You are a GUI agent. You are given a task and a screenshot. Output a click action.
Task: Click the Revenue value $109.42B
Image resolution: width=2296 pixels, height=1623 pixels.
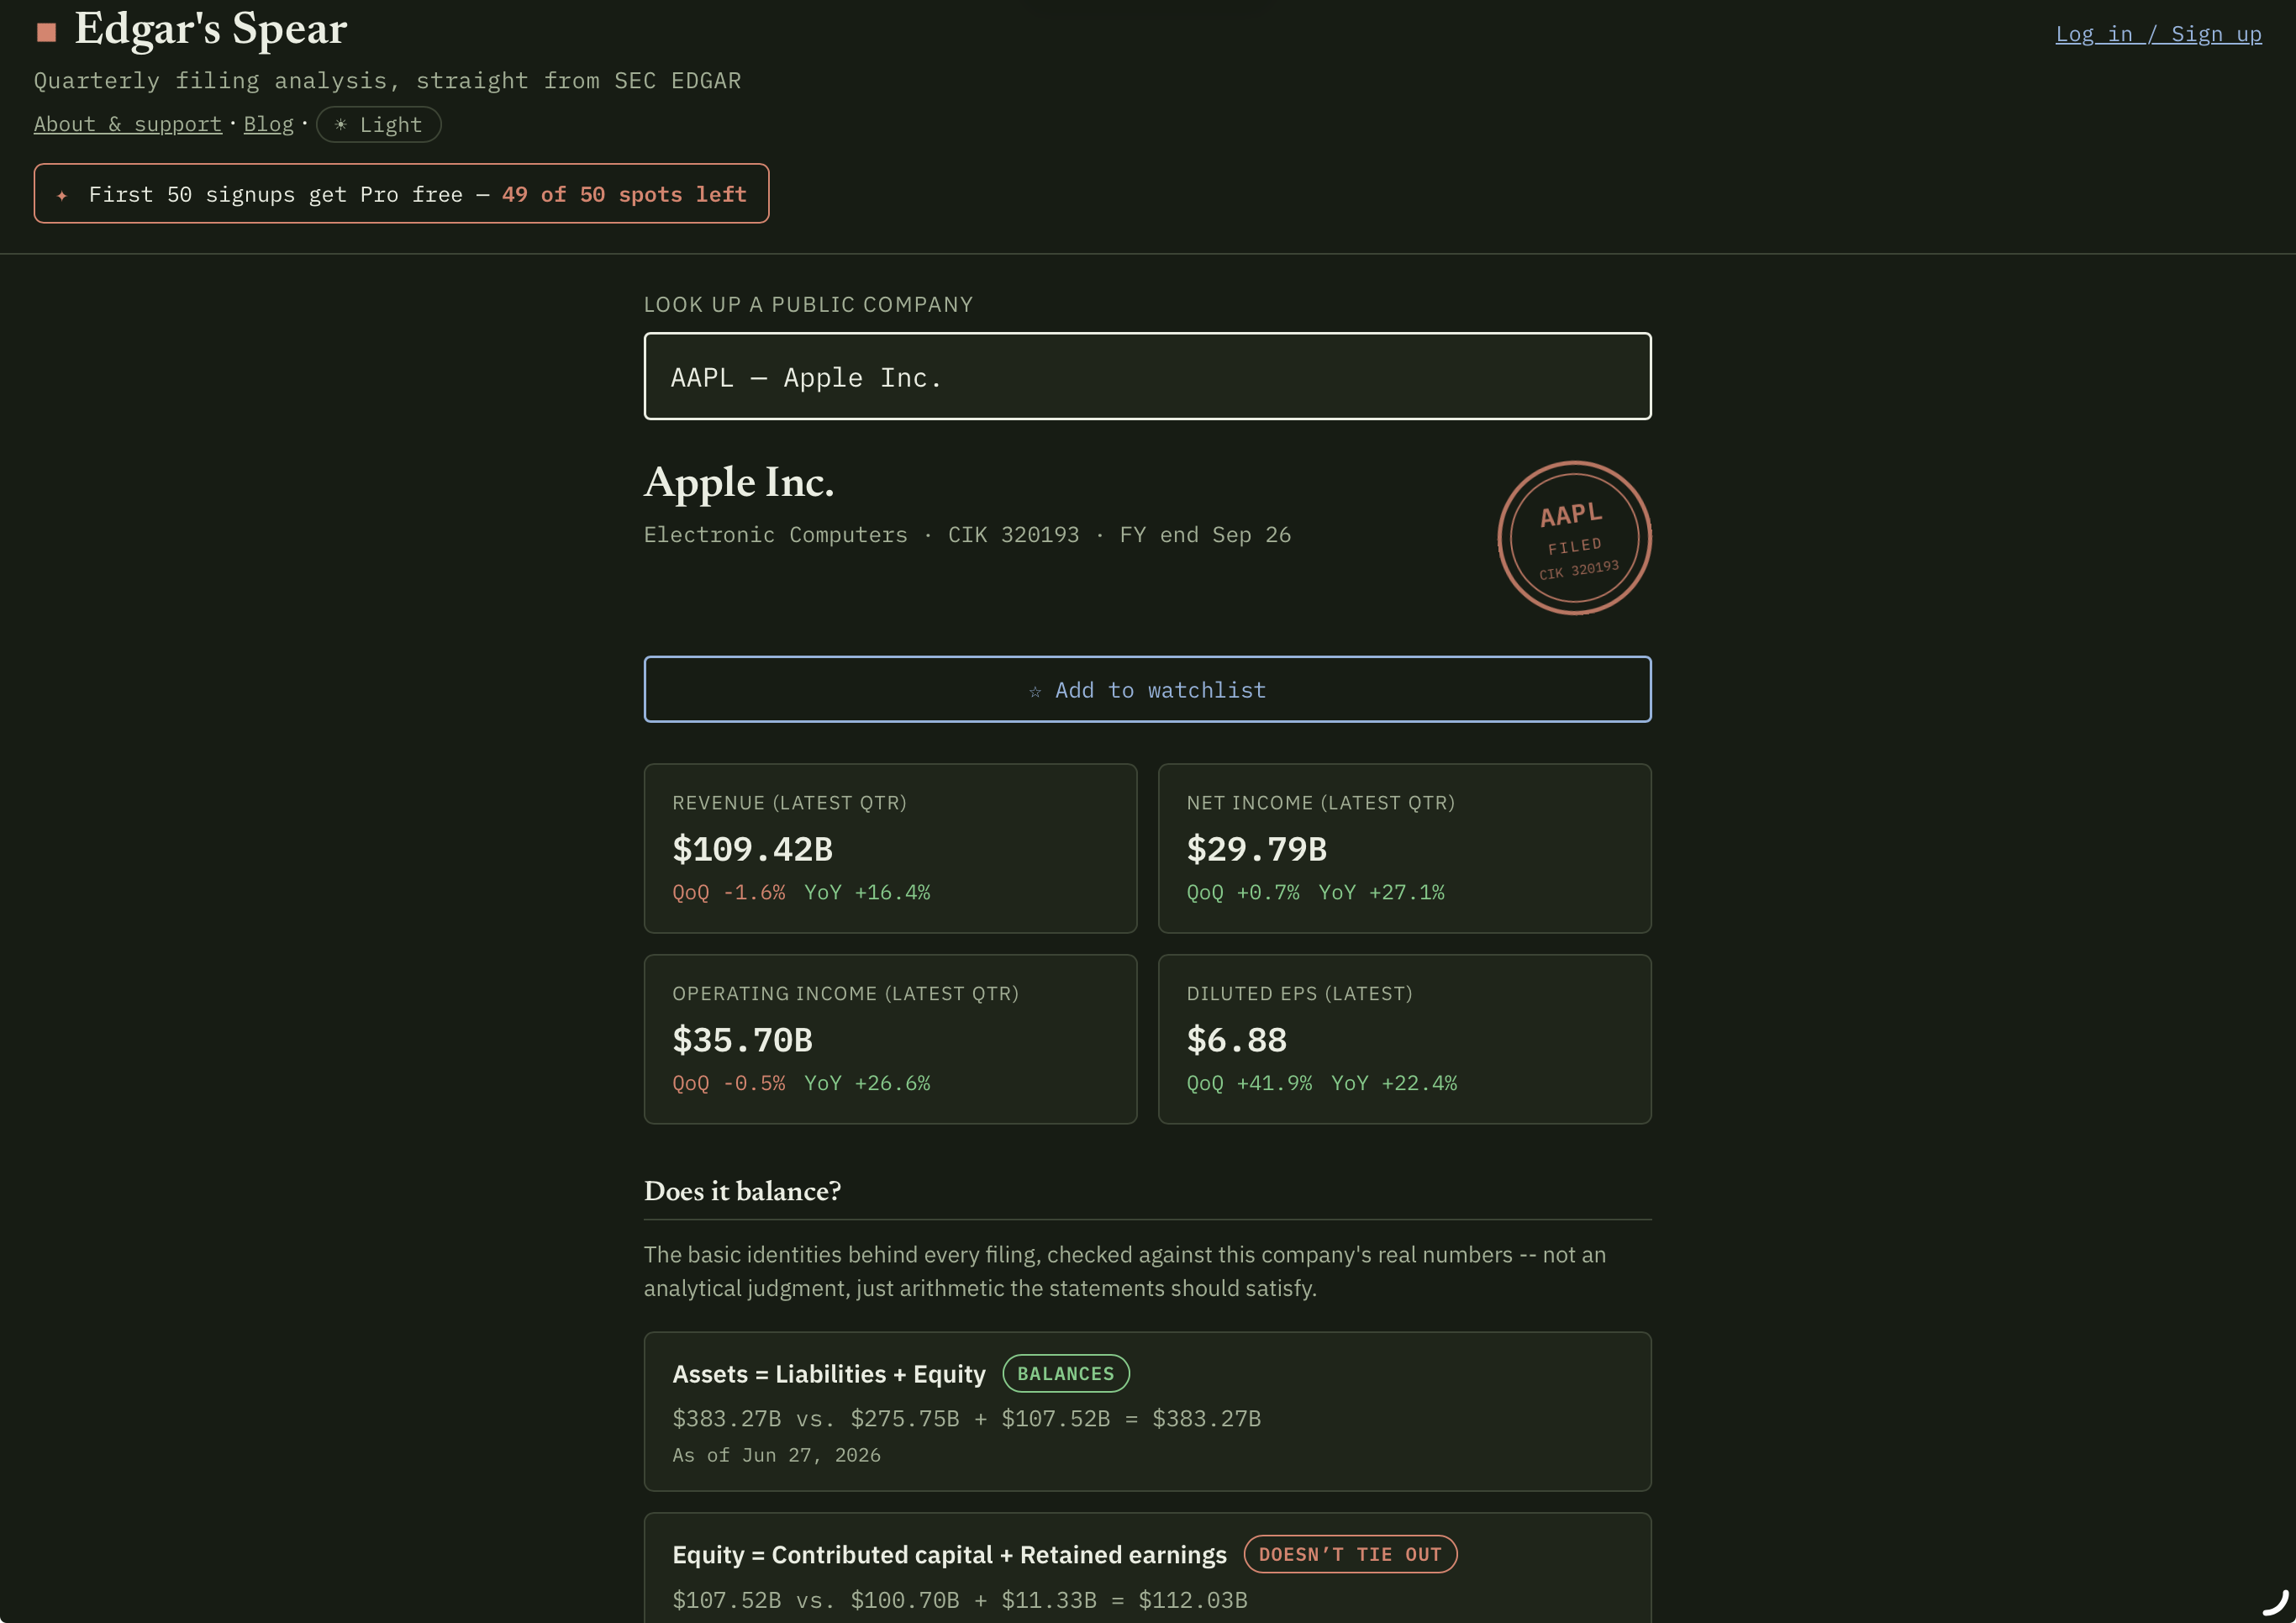pyautogui.click(x=752, y=849)
